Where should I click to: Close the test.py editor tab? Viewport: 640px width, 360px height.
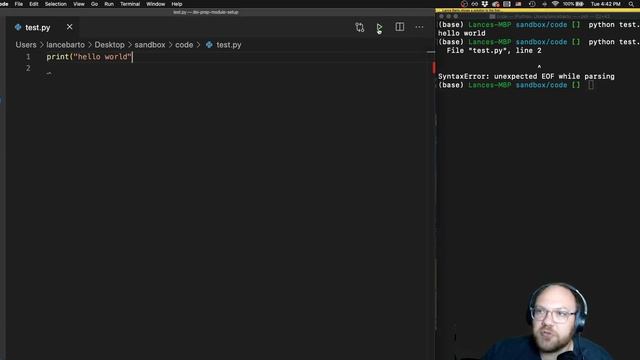pyautogui.click(x=69, y=27)
